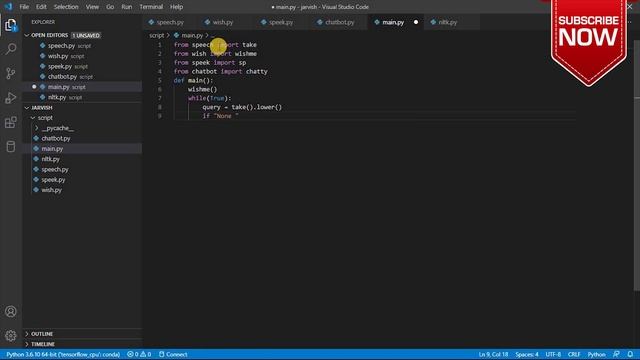Screen dimensions: 640x360
Task: Open the Extensions view
Action: point(11,122)
